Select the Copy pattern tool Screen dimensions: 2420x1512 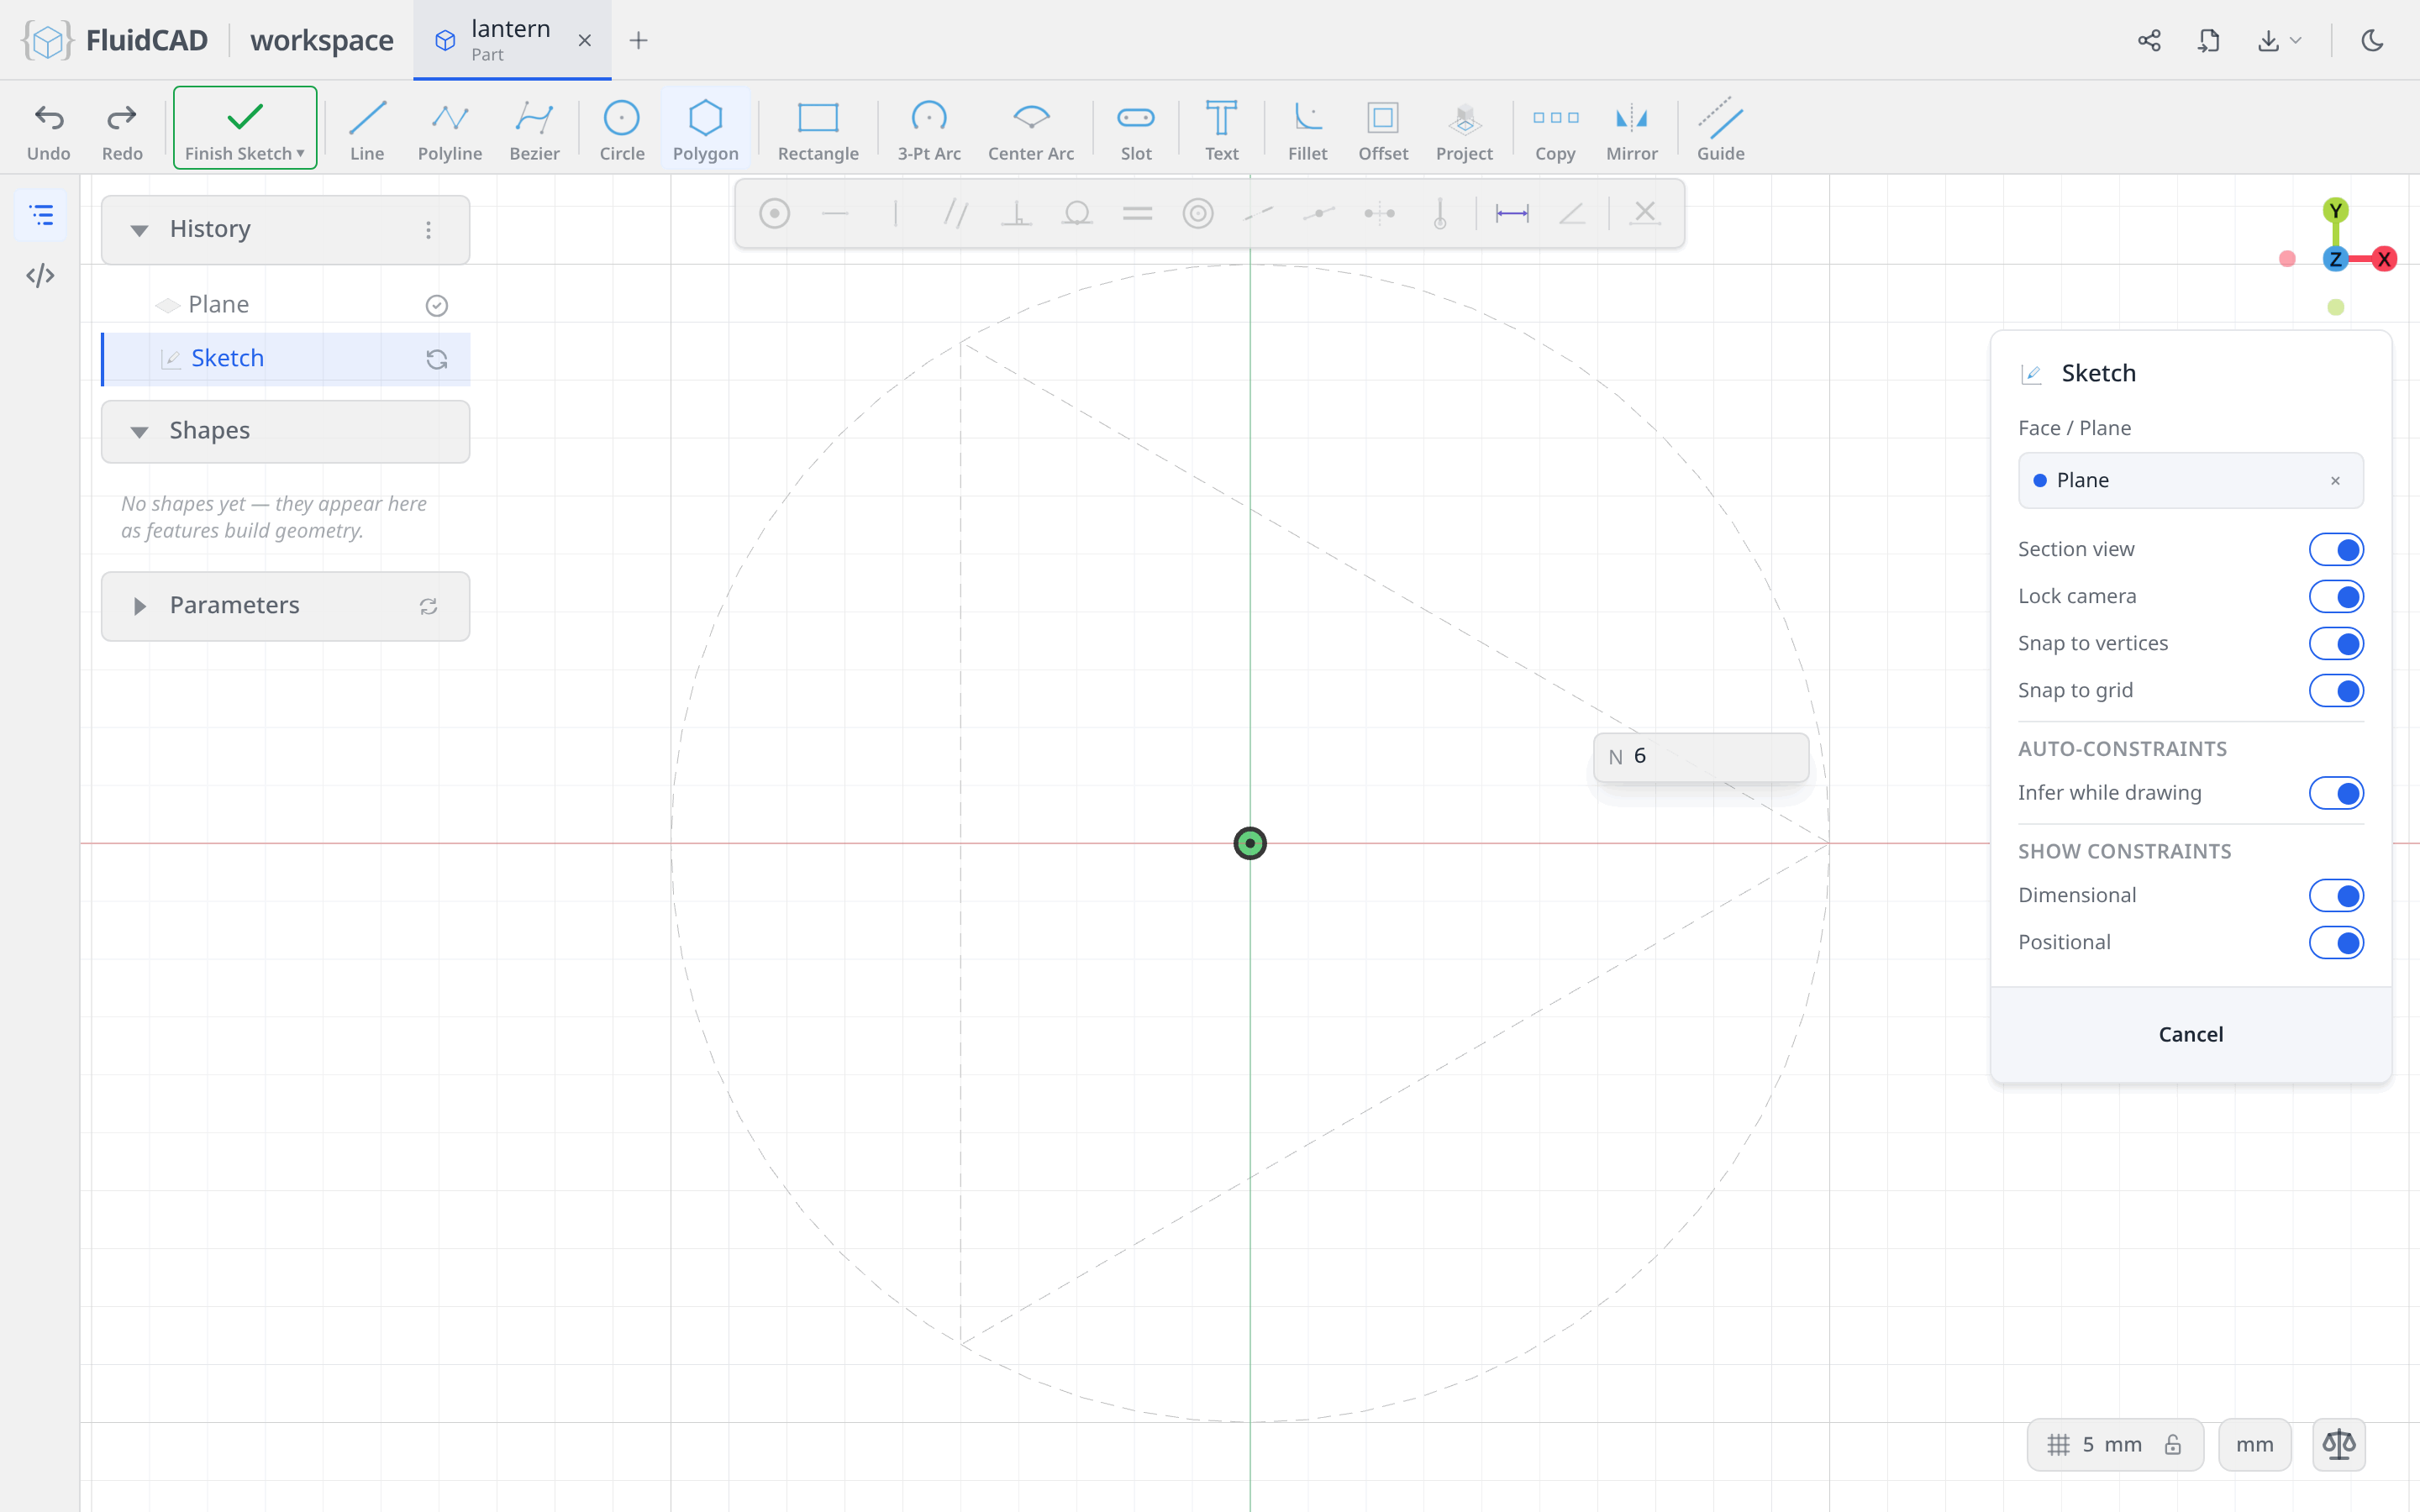[x=1555, y=130]
